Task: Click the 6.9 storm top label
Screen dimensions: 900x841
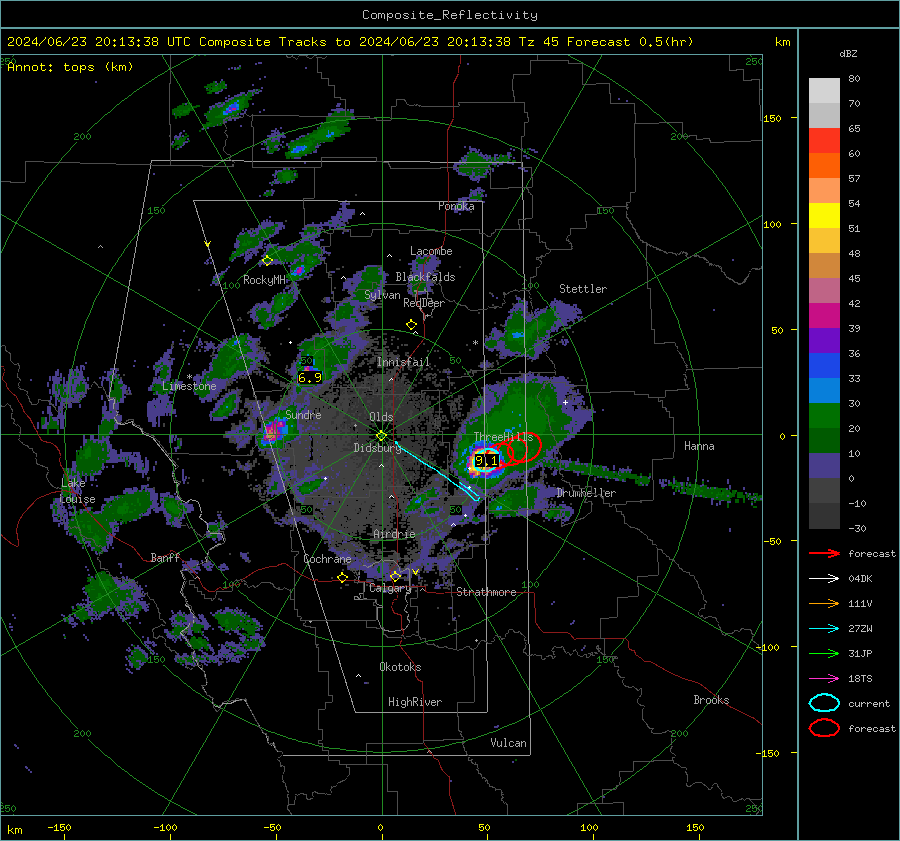Action: pyautogui.click(x=309, y=378)
